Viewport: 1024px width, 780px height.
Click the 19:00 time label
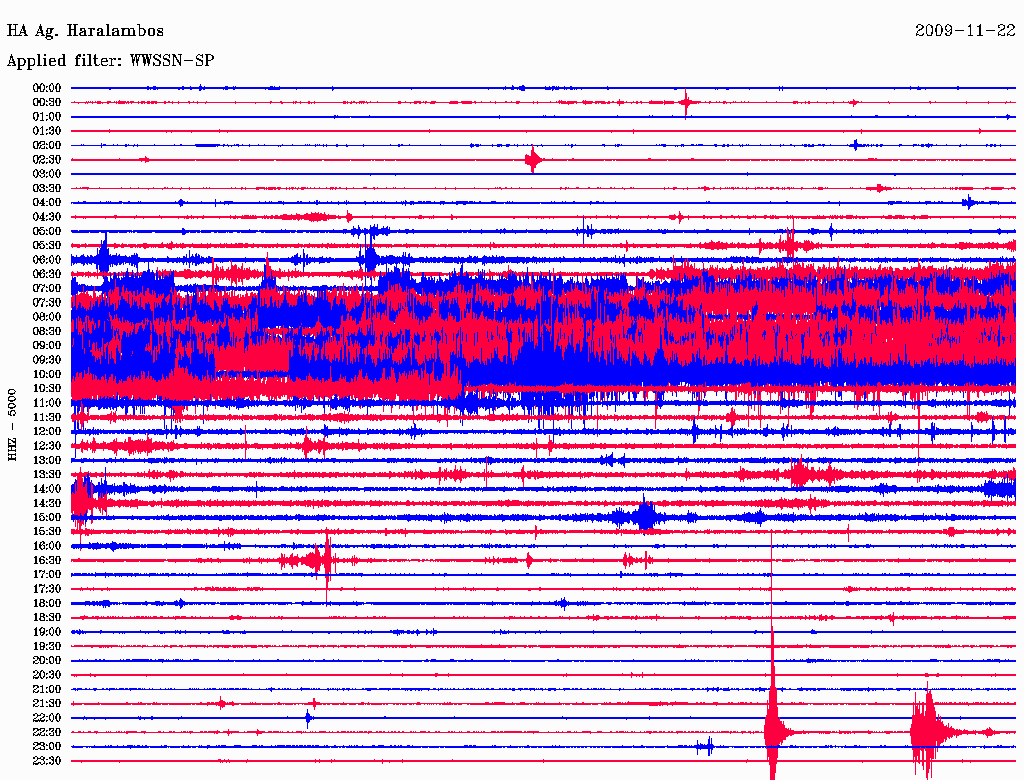tap(47, 632)
